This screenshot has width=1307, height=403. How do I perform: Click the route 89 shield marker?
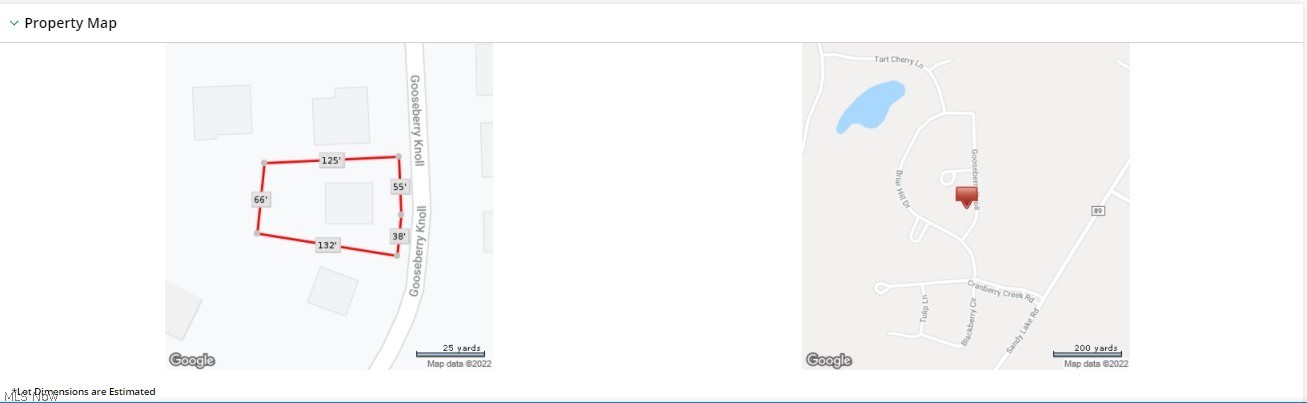1097,210
